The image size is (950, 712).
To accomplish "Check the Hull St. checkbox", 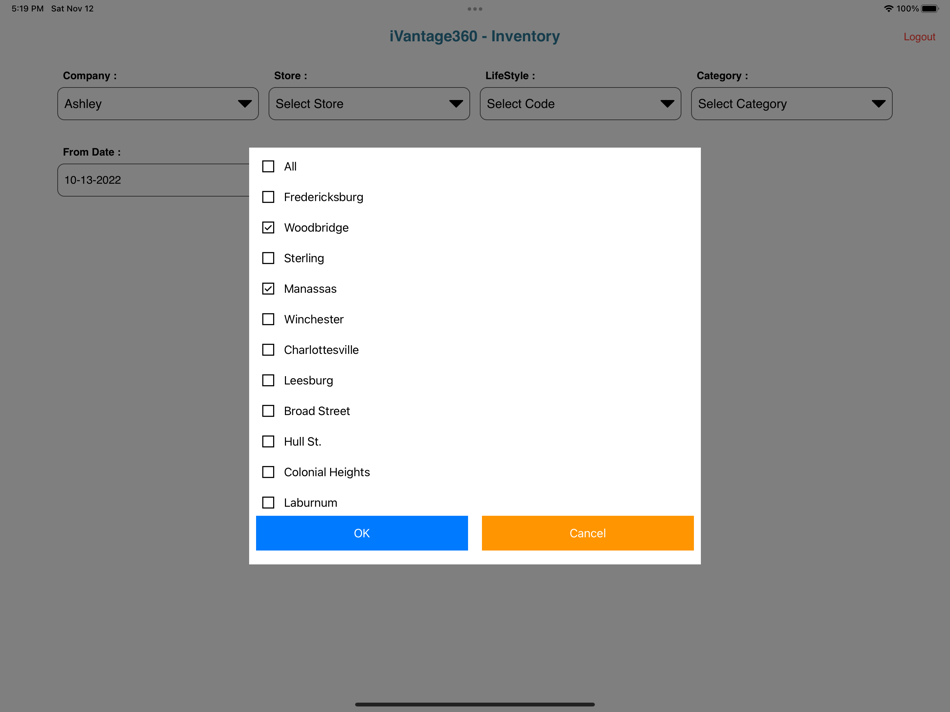I will click(x=268, y=441).
